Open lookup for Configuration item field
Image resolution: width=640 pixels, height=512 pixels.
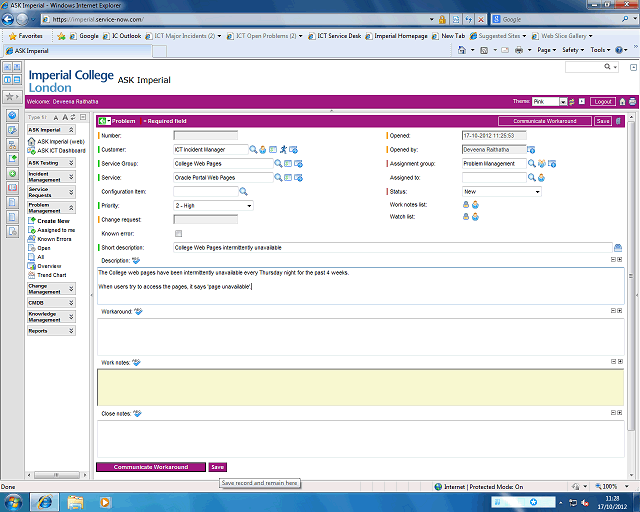pos(243,191)
